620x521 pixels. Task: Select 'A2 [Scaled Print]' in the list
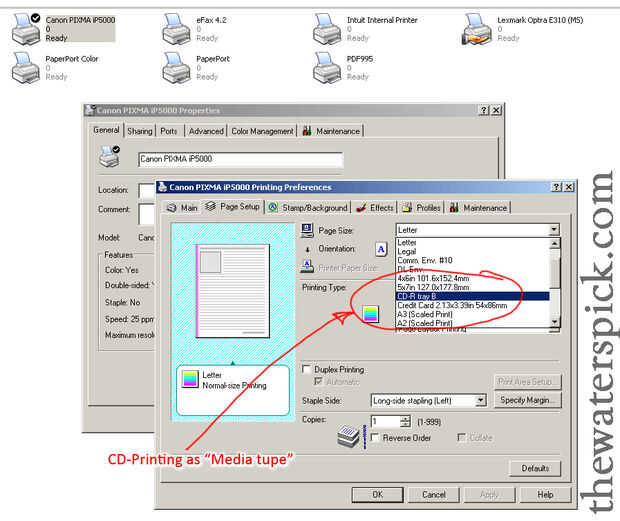coord(473,323)
